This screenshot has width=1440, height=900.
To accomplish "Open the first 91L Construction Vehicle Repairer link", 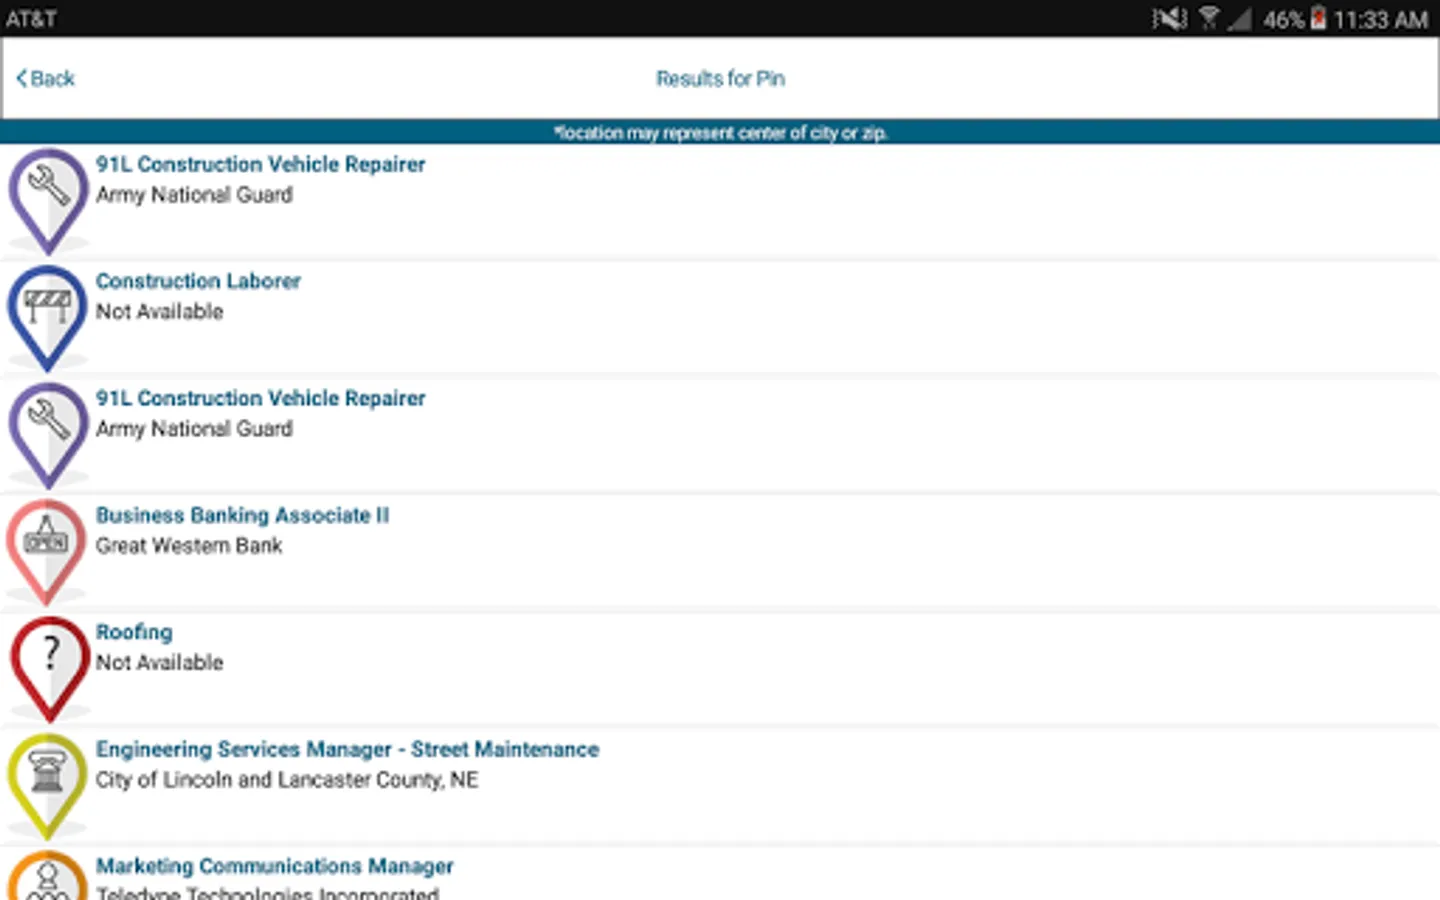I will (x=260, y=164).
